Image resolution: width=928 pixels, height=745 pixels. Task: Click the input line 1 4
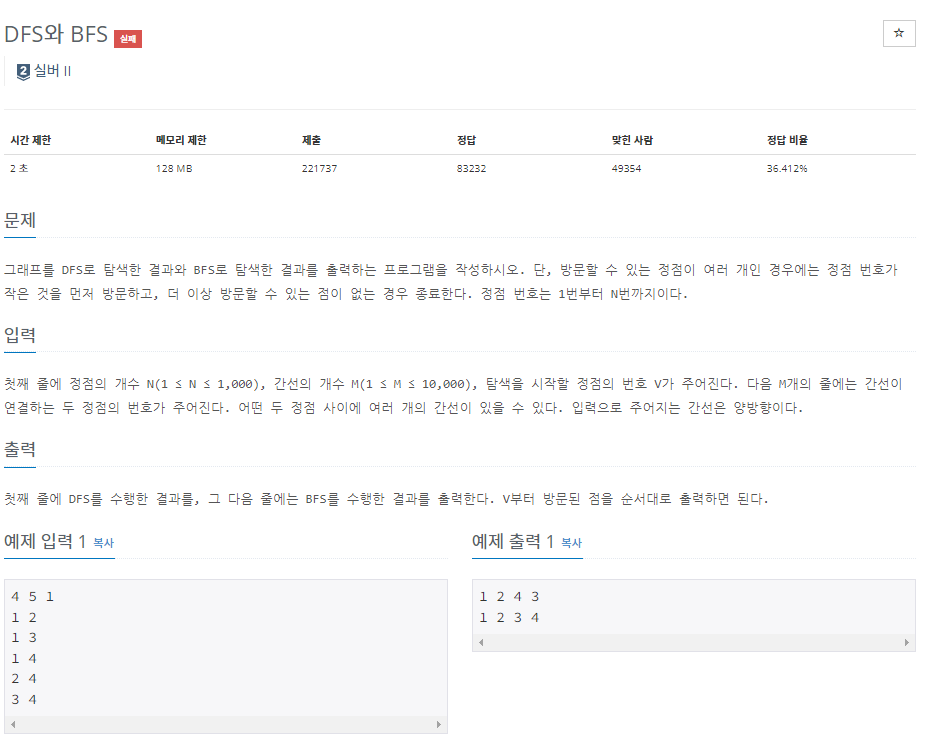click(24, 658)
